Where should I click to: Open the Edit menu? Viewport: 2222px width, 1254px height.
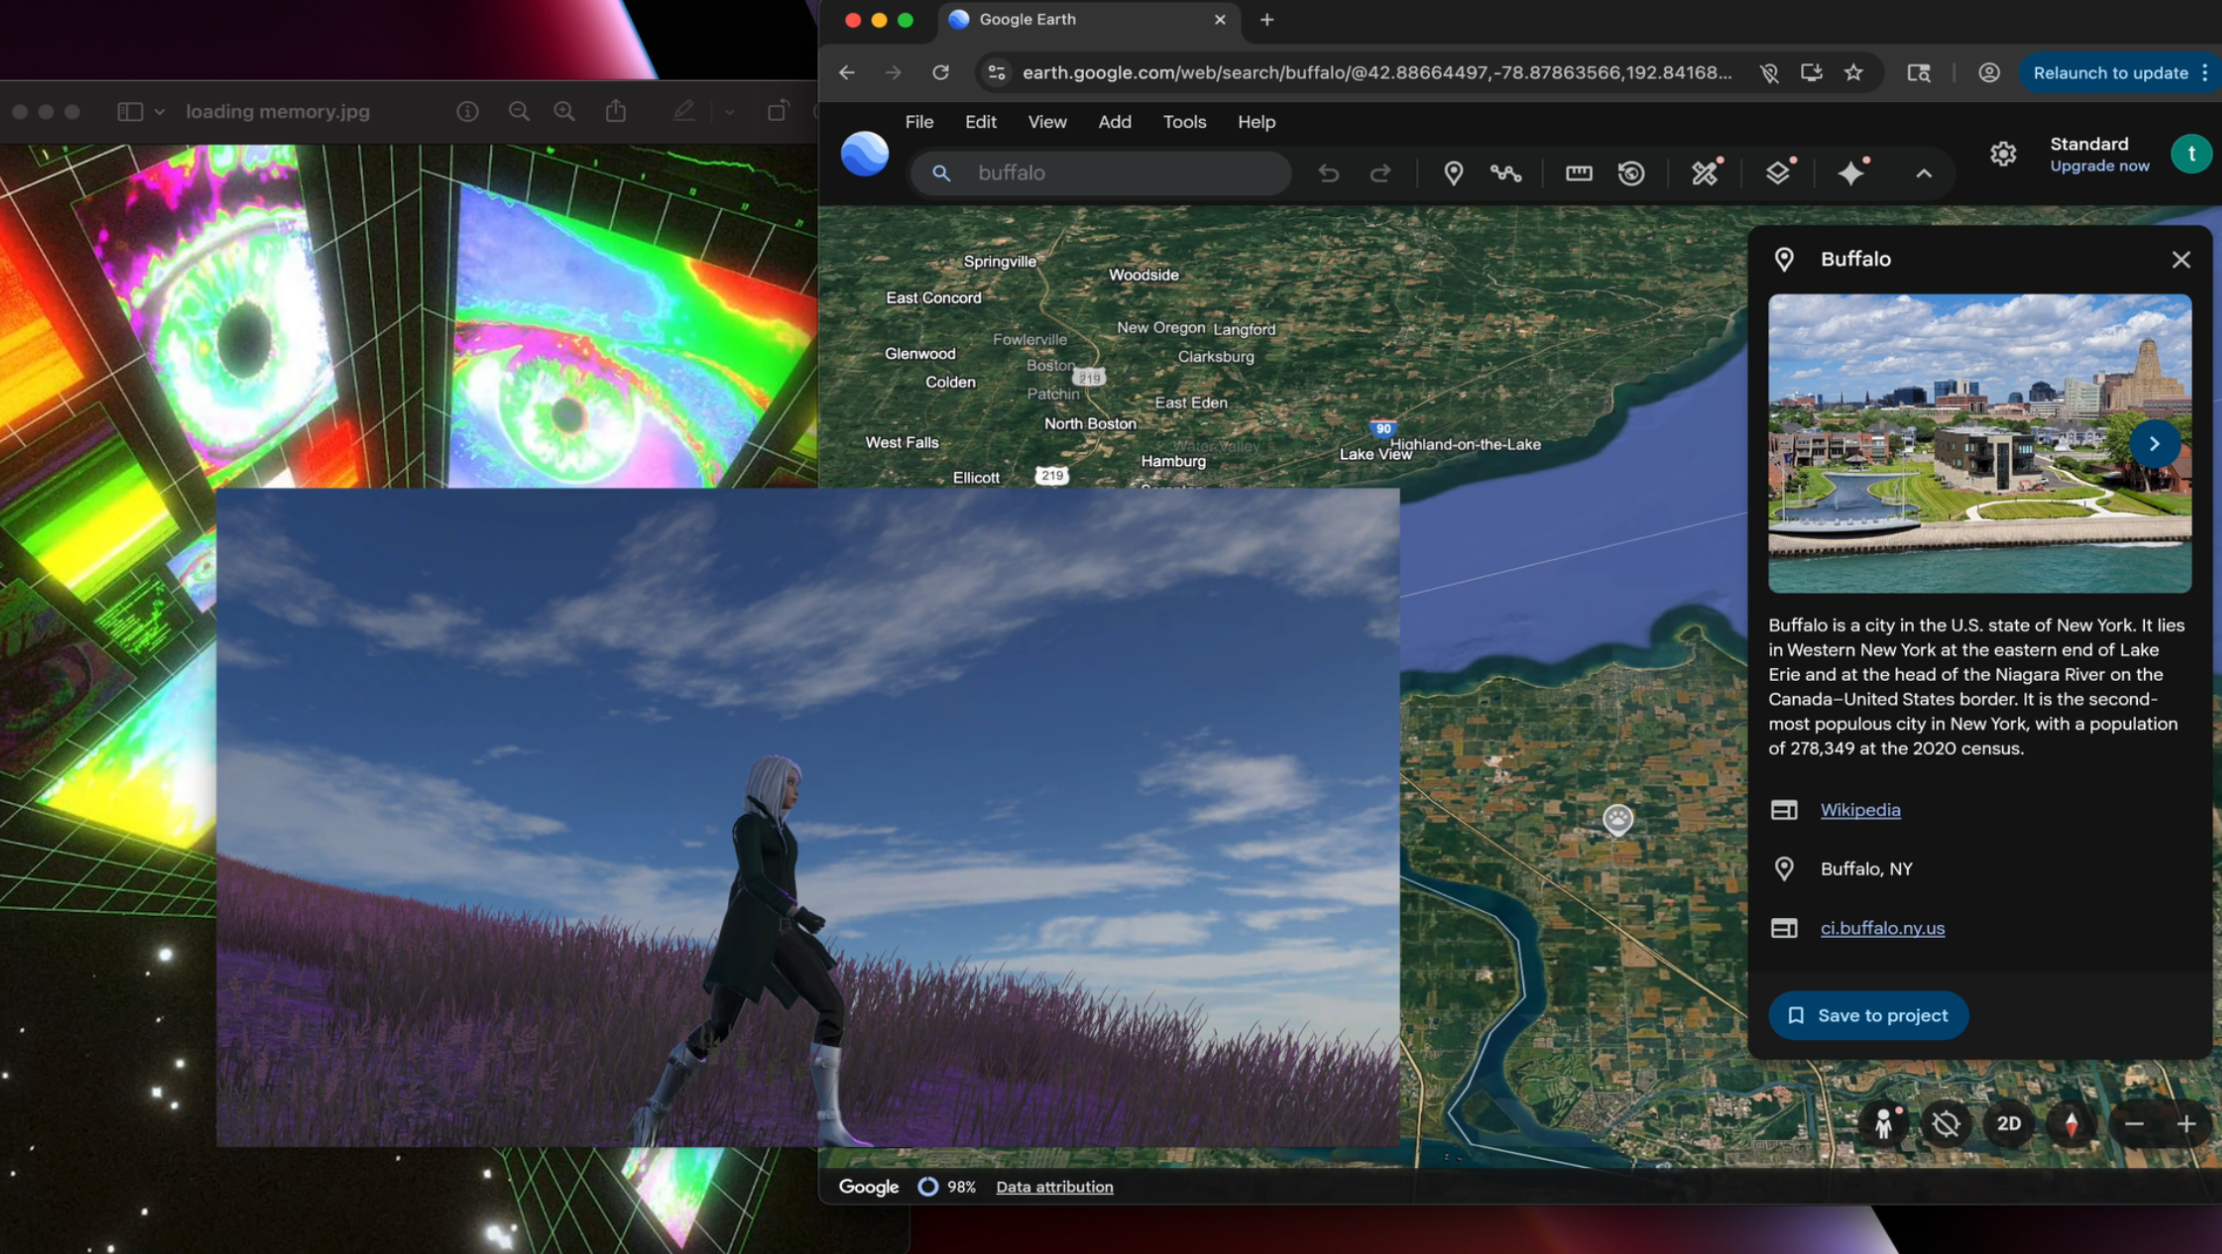click(x=980, y=121)
